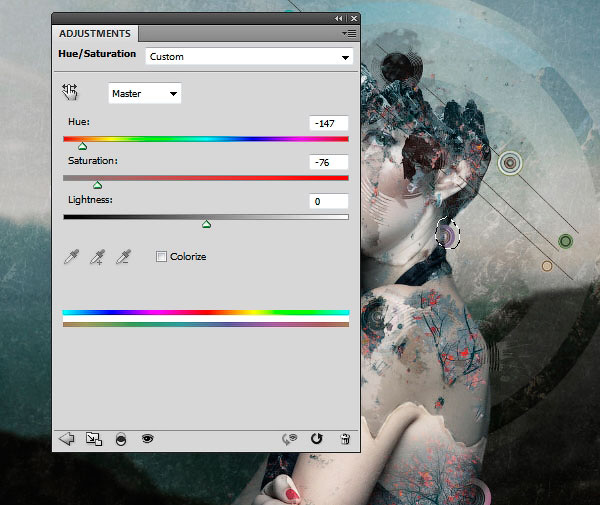The height and width of the screenshot is (505, 600).
Task: Open the Custom preset dropdown
Action: pyautogui.click(x=249, y=57)
